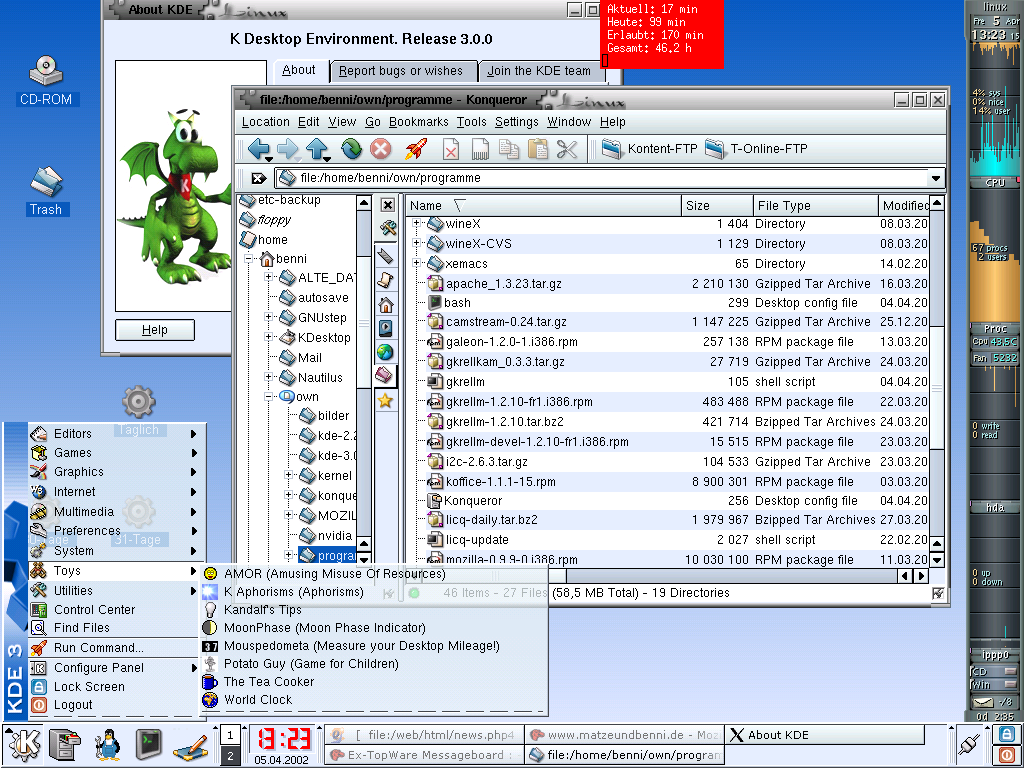Collapse the own folder in tree
Viewport: 1024px width, 768px height.
pos(268,396)
